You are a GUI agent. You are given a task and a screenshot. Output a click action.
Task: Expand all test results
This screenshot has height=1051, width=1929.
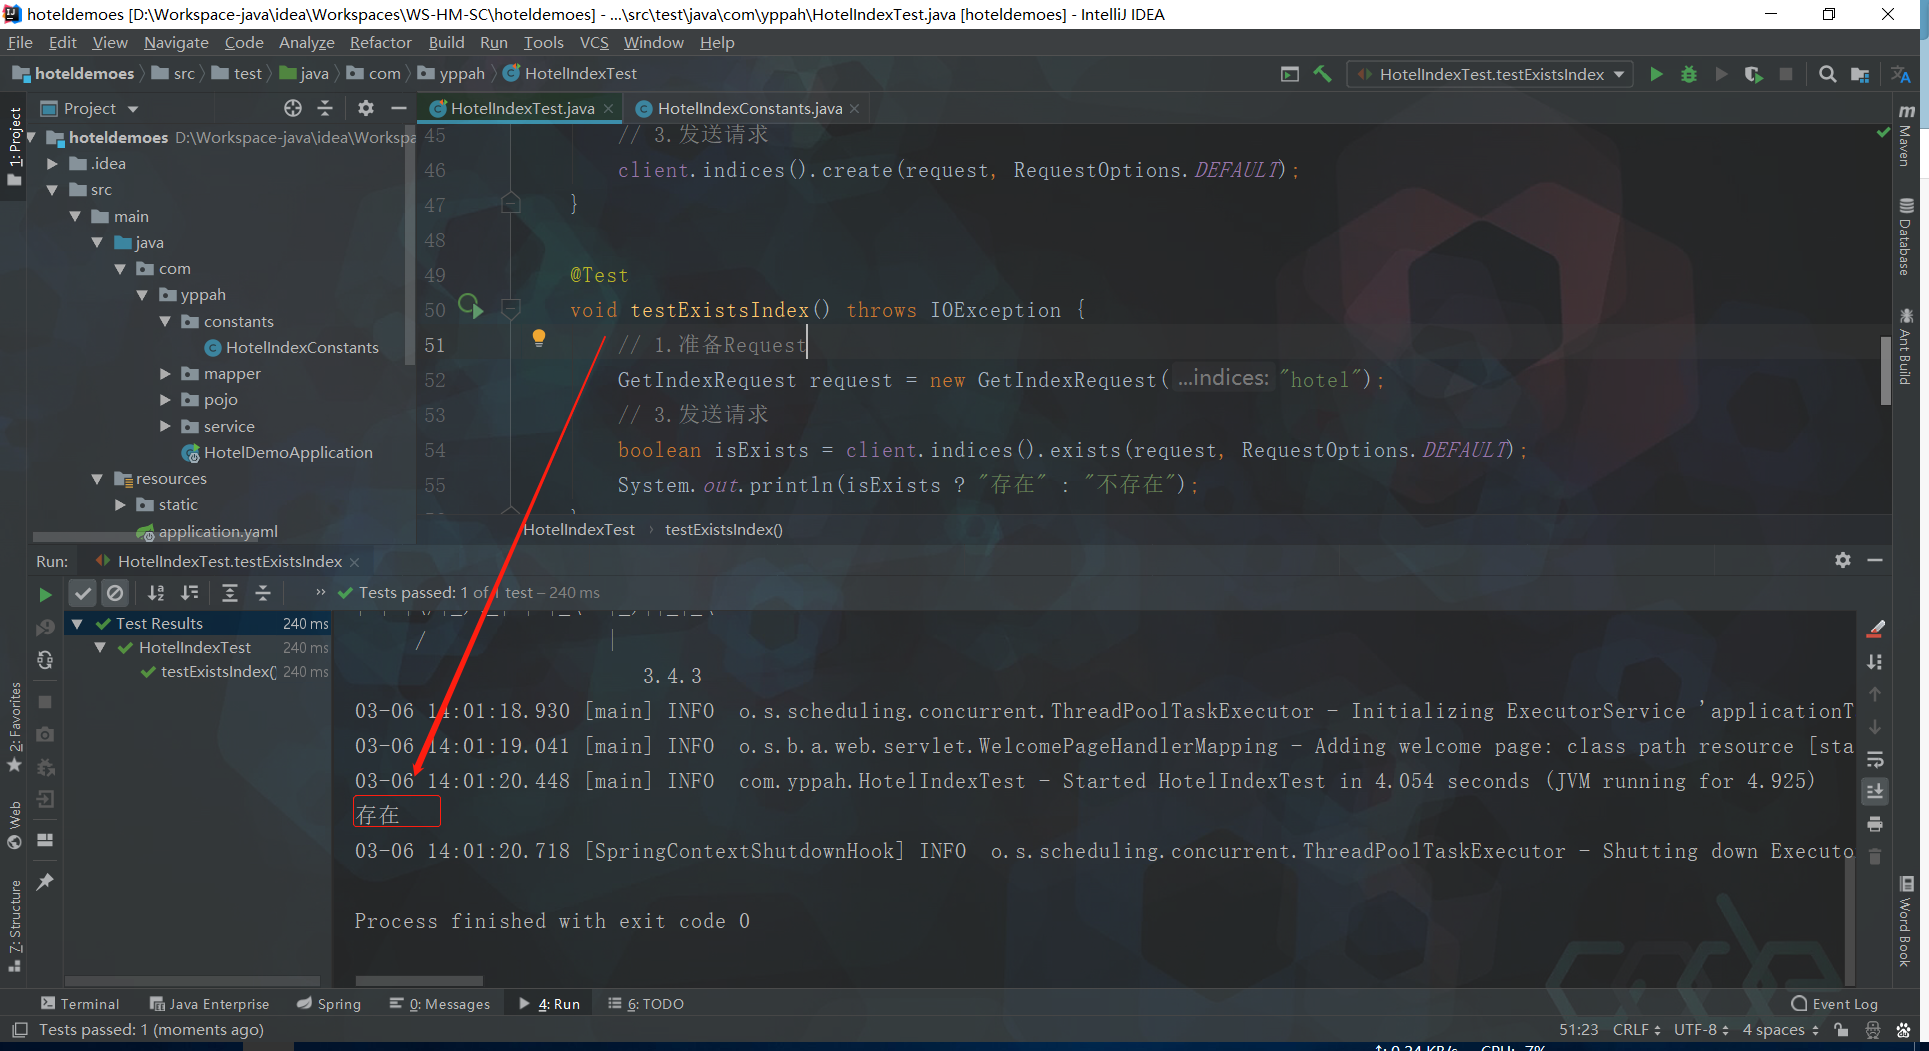pos(229,593)
